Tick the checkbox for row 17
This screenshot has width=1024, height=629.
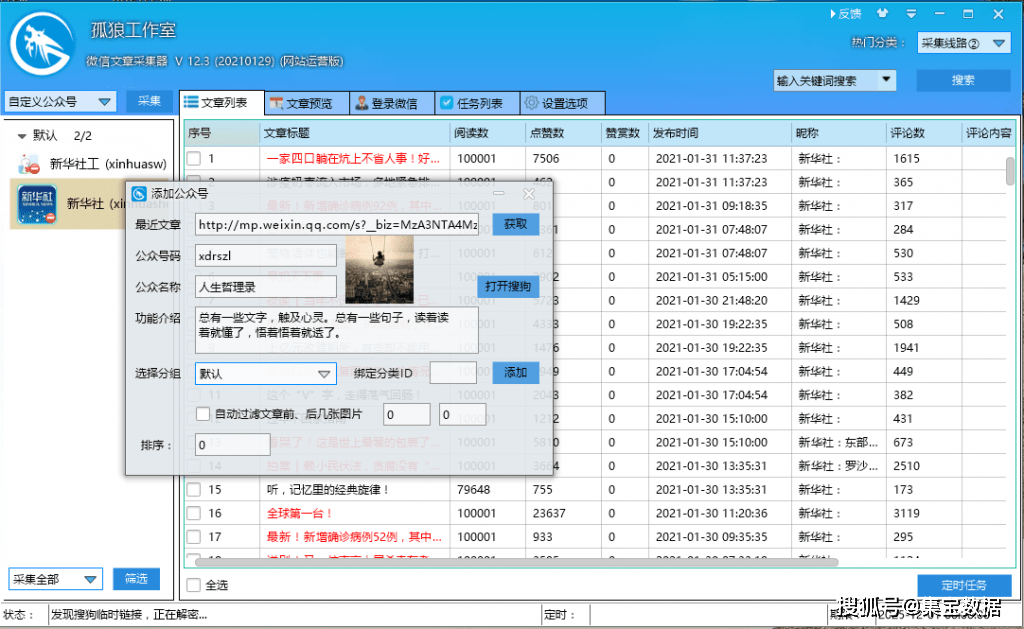(x=194, y=537)
